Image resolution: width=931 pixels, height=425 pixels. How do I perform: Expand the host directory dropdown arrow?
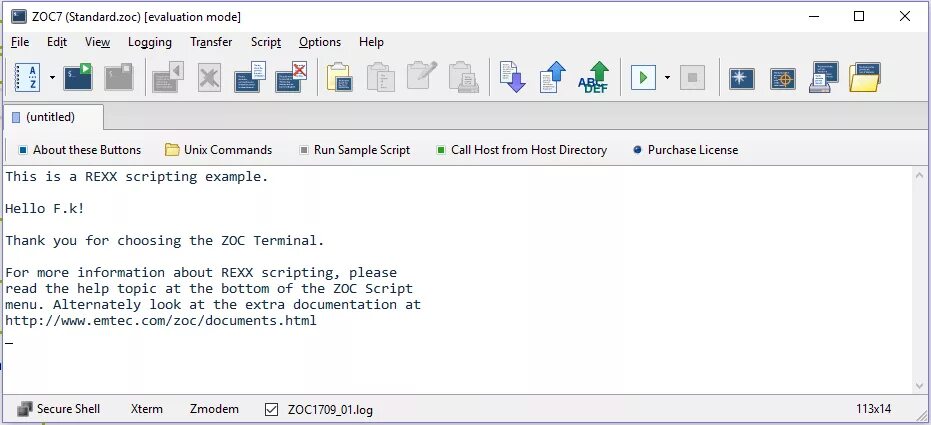pos(52,77)
